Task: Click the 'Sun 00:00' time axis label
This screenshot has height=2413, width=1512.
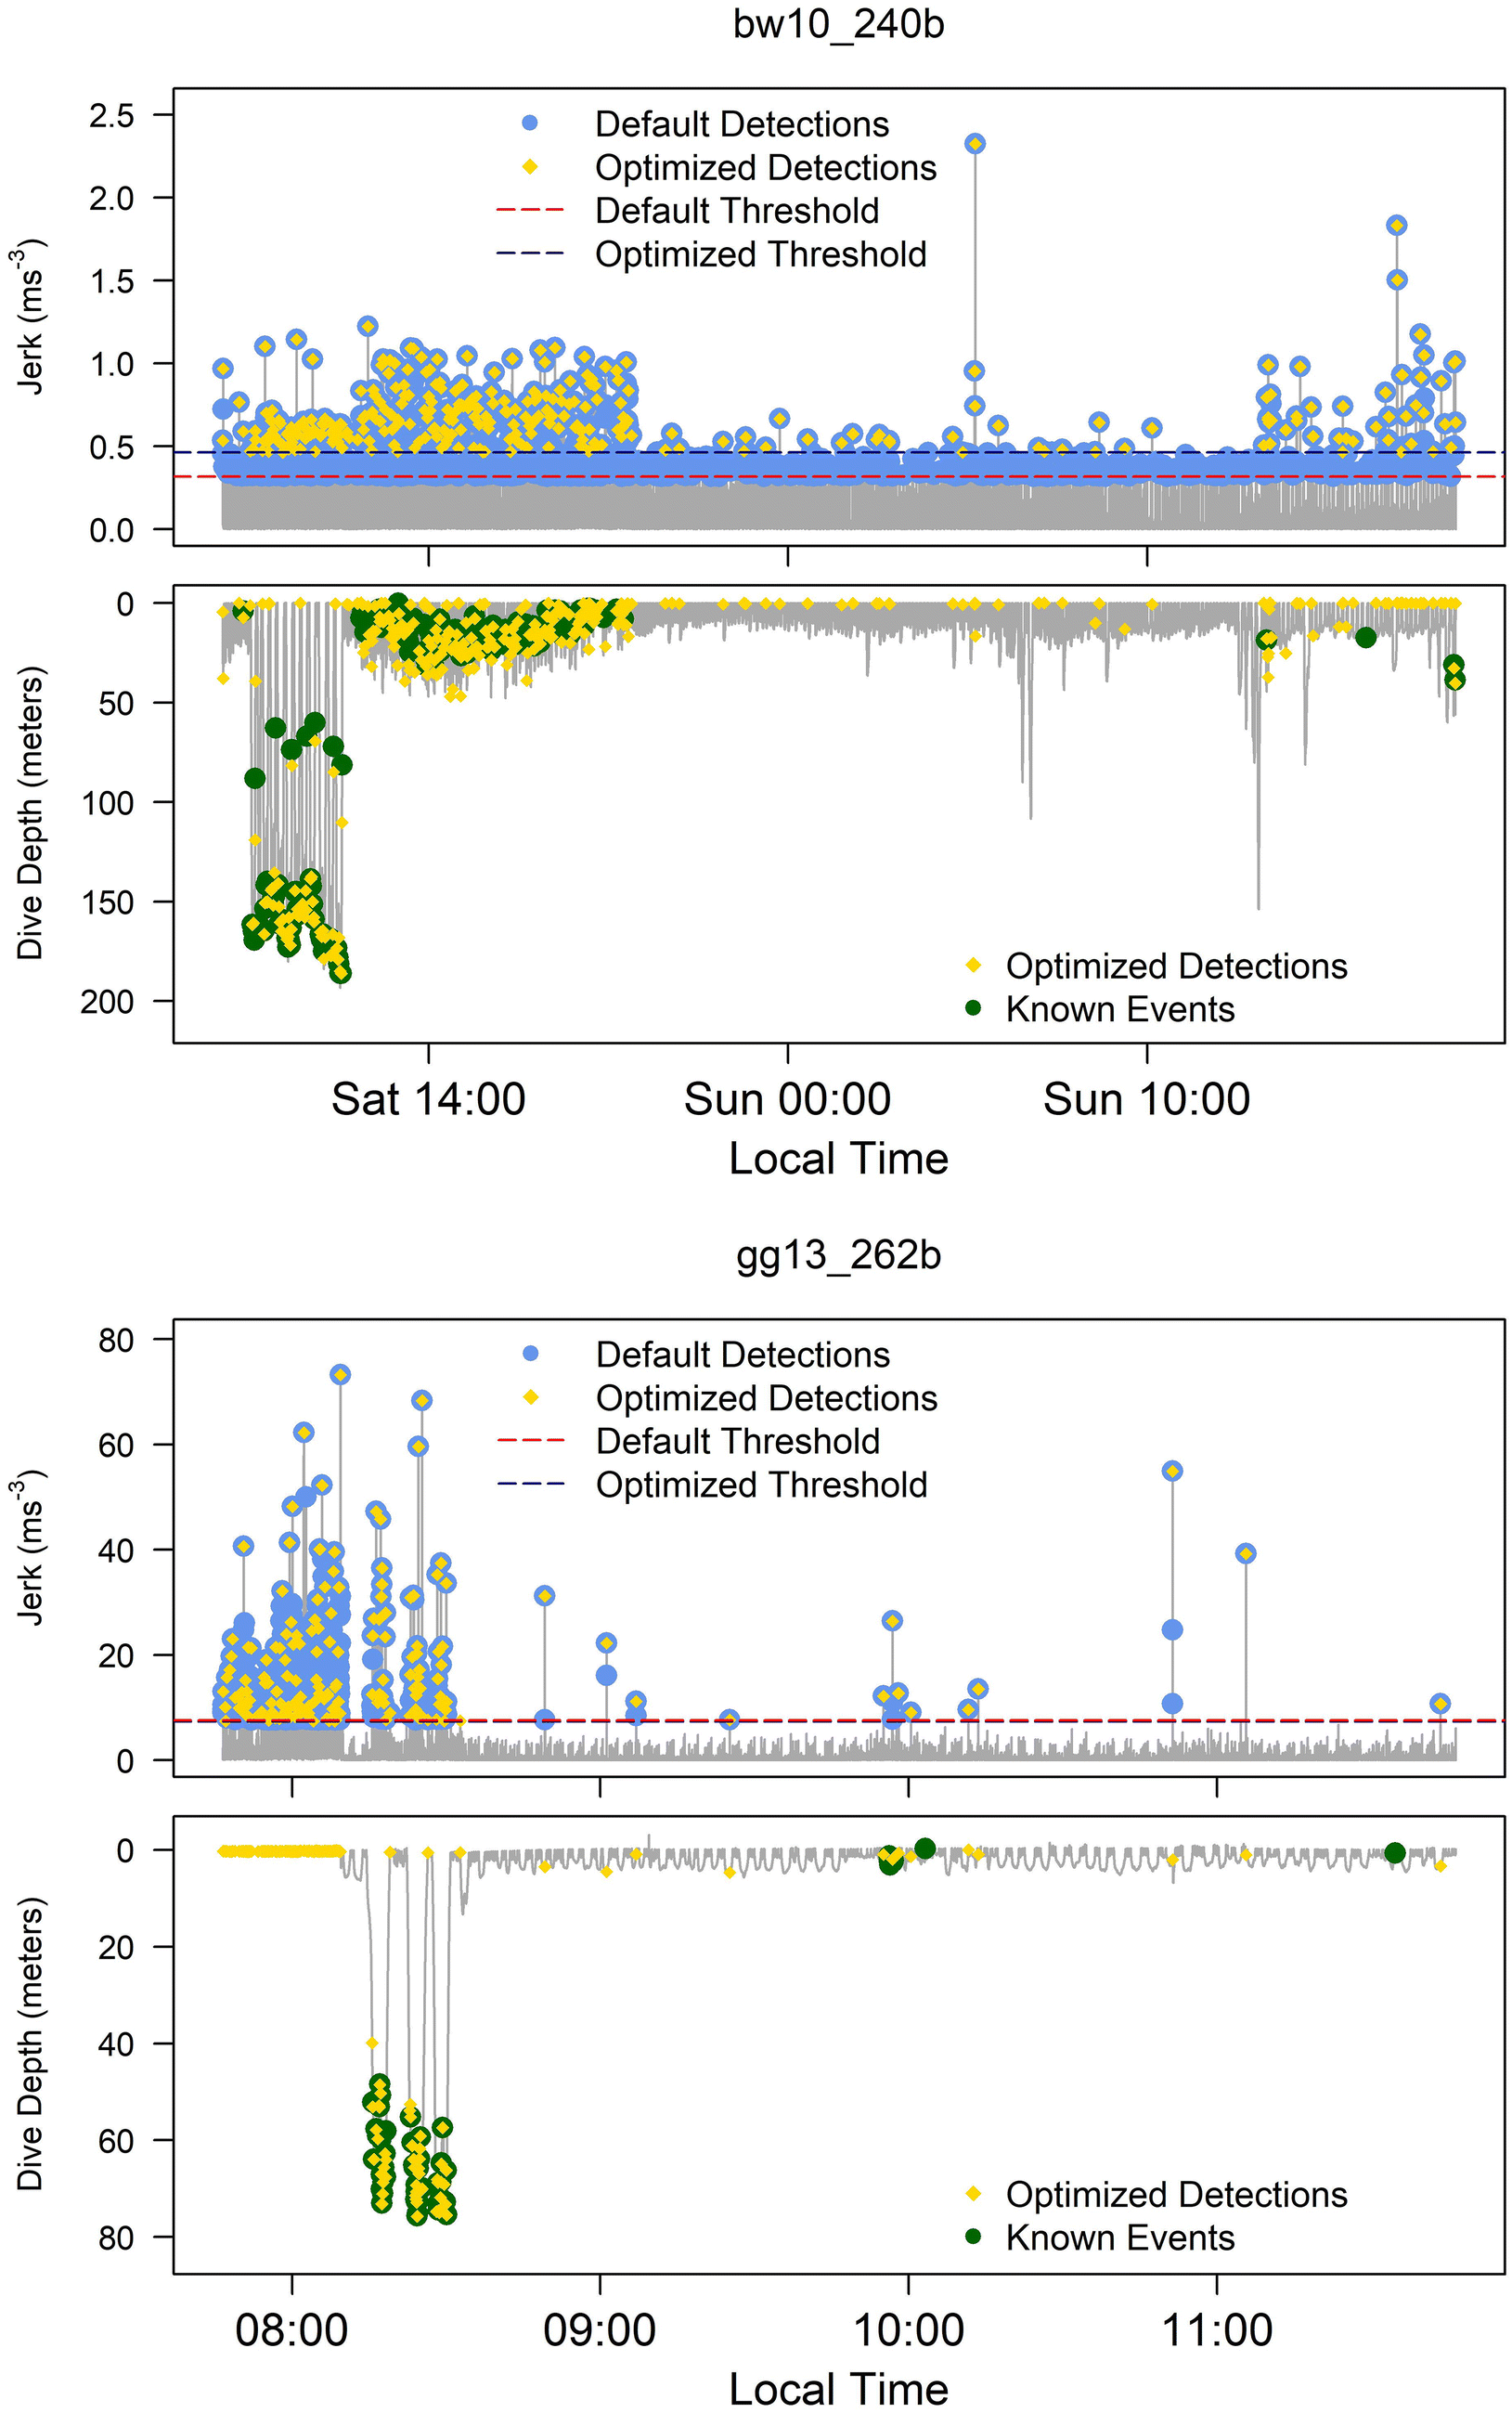Action: [x=787, y=1099]
